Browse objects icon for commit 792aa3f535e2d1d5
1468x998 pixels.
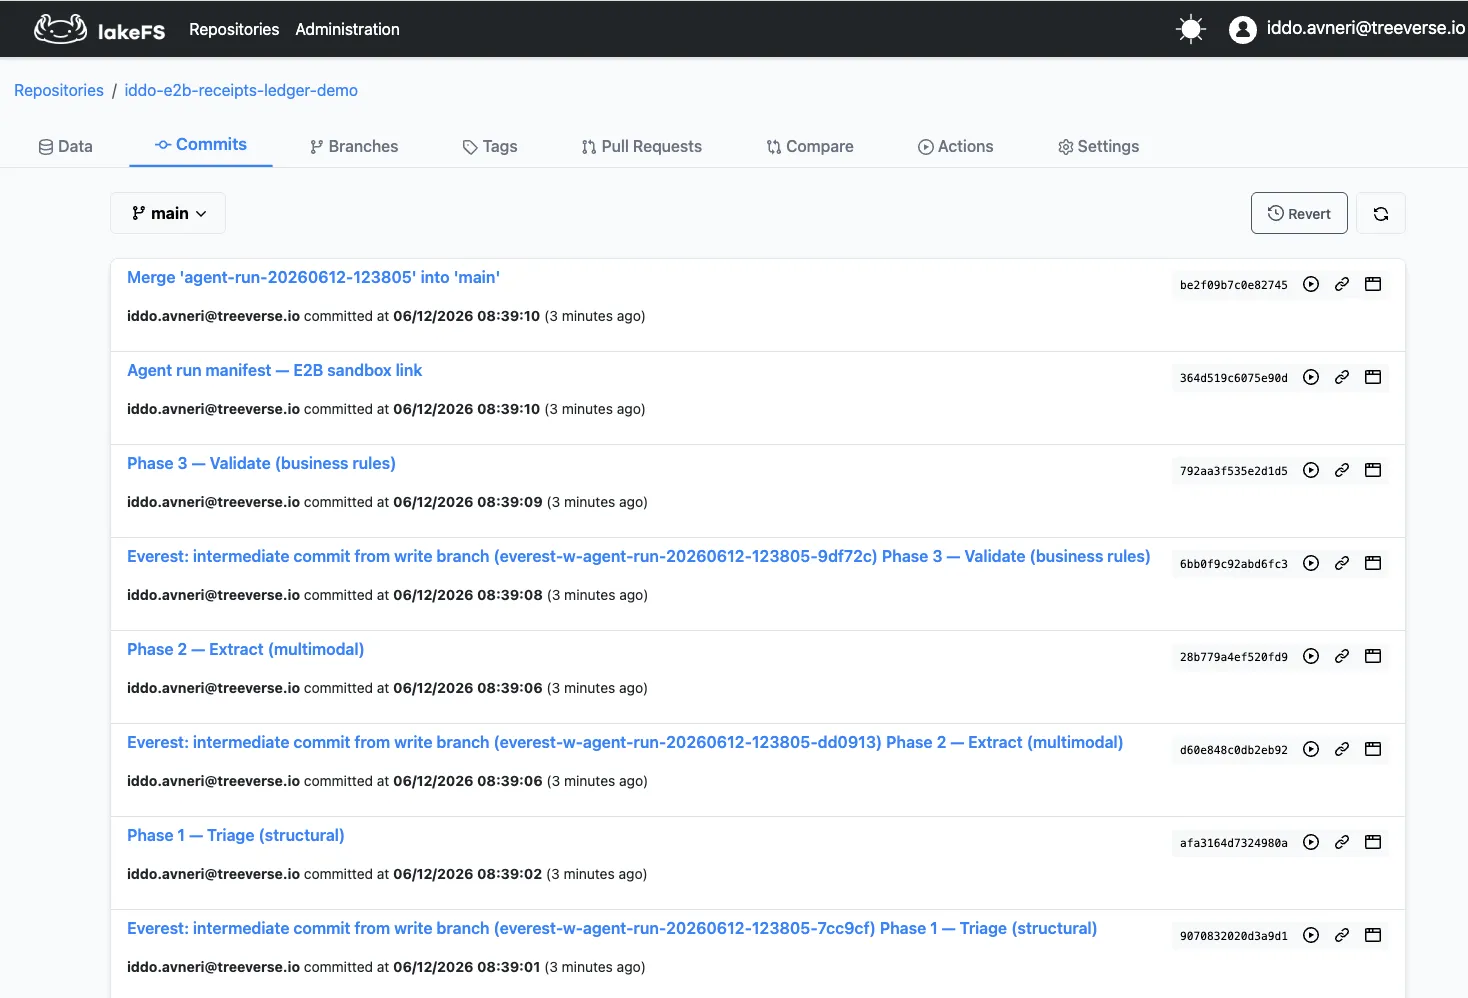point(1373,470)
